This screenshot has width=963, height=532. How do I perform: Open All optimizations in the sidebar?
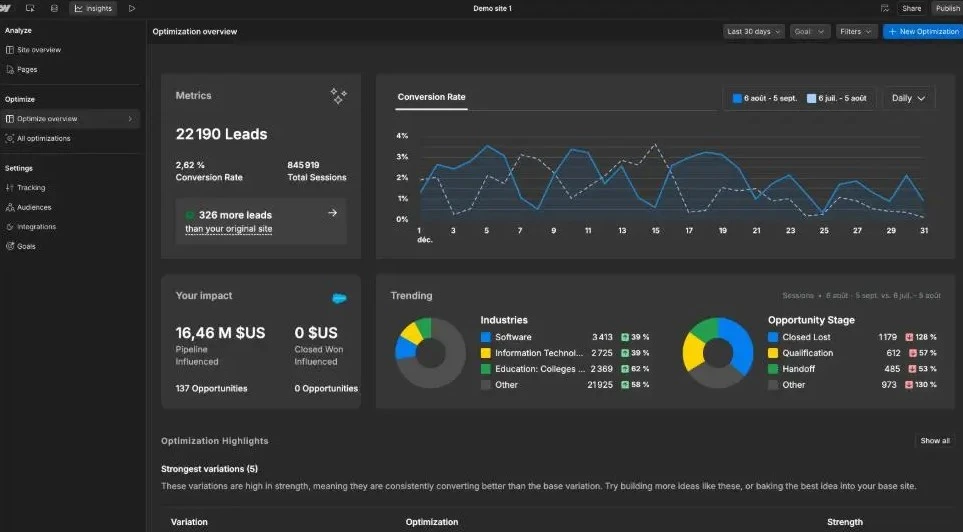click(x=44, y=138)
